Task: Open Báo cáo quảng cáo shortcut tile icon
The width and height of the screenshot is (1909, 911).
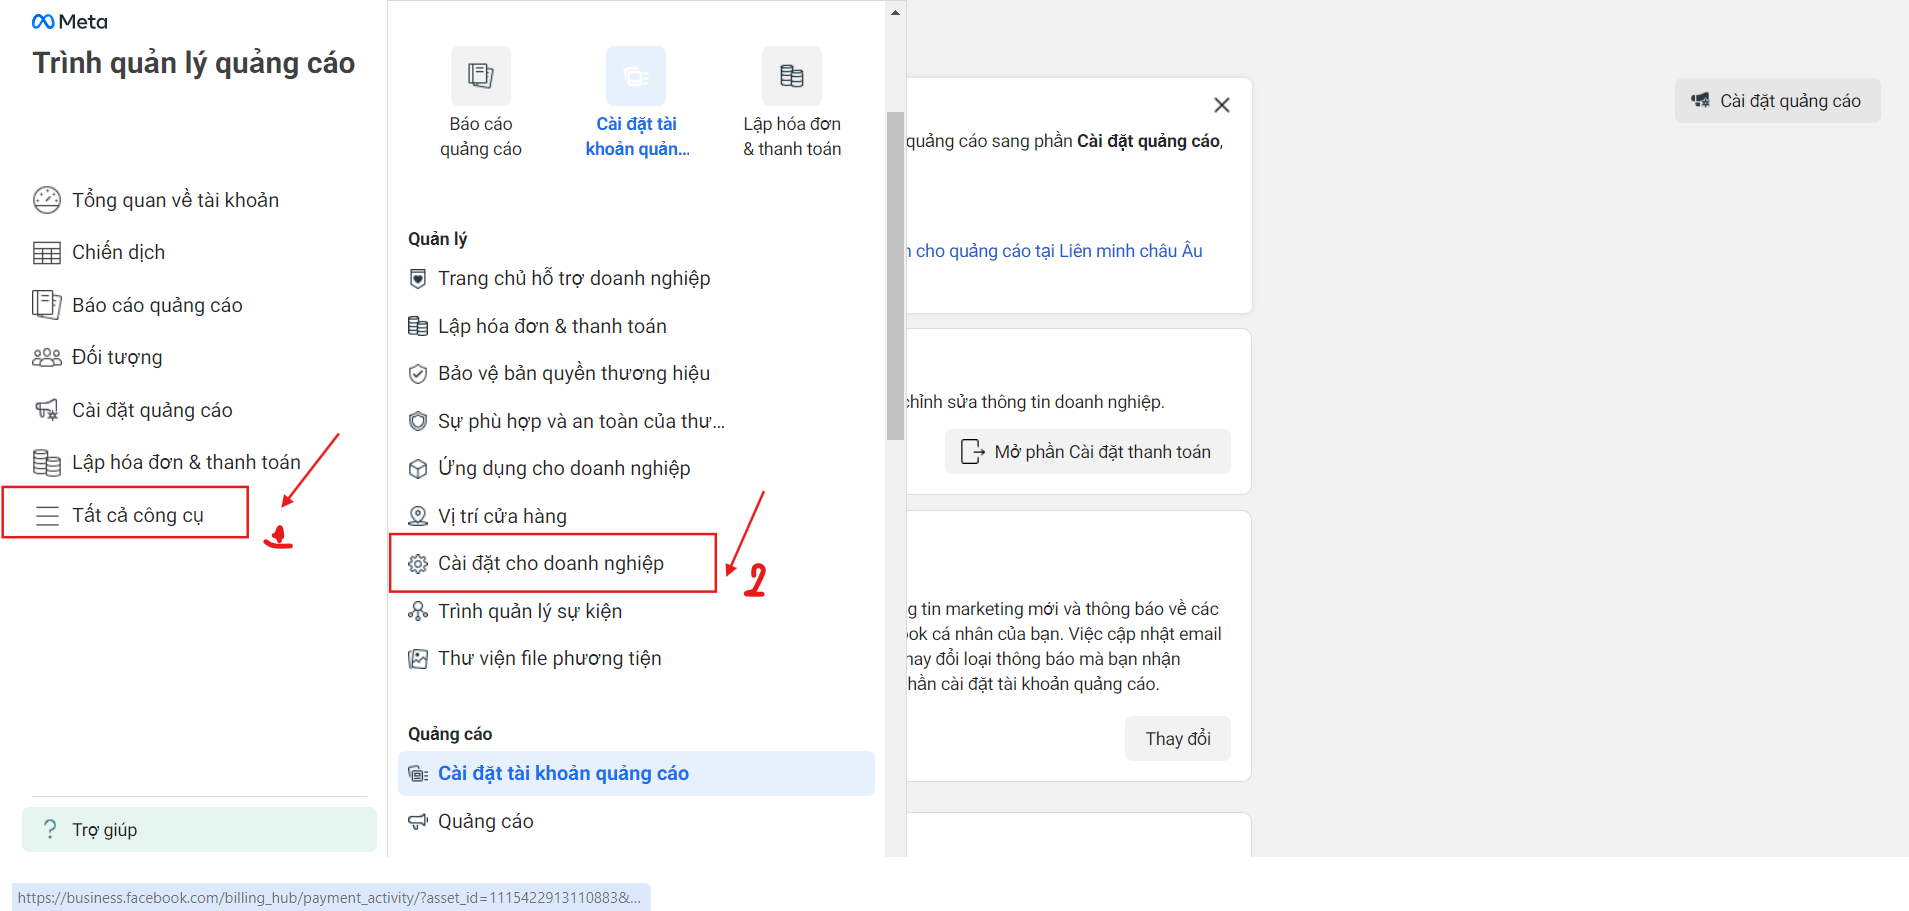Action: coord(481,76)
